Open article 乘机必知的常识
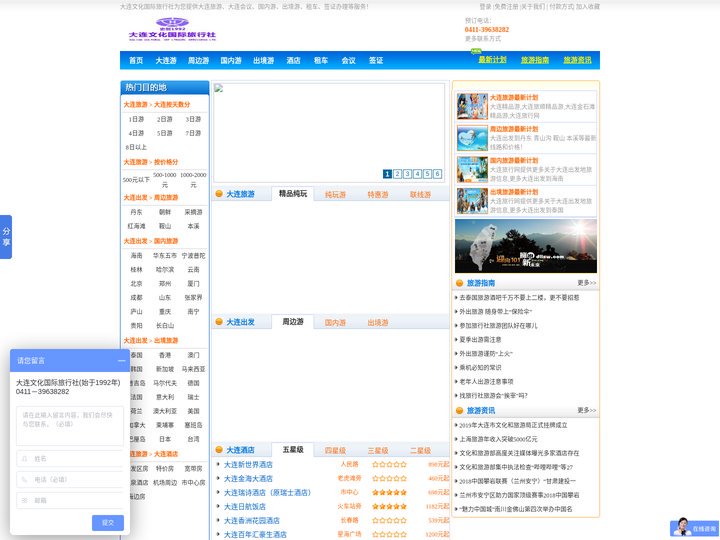This screenshot has height=540, width=720. click(480, 367)
